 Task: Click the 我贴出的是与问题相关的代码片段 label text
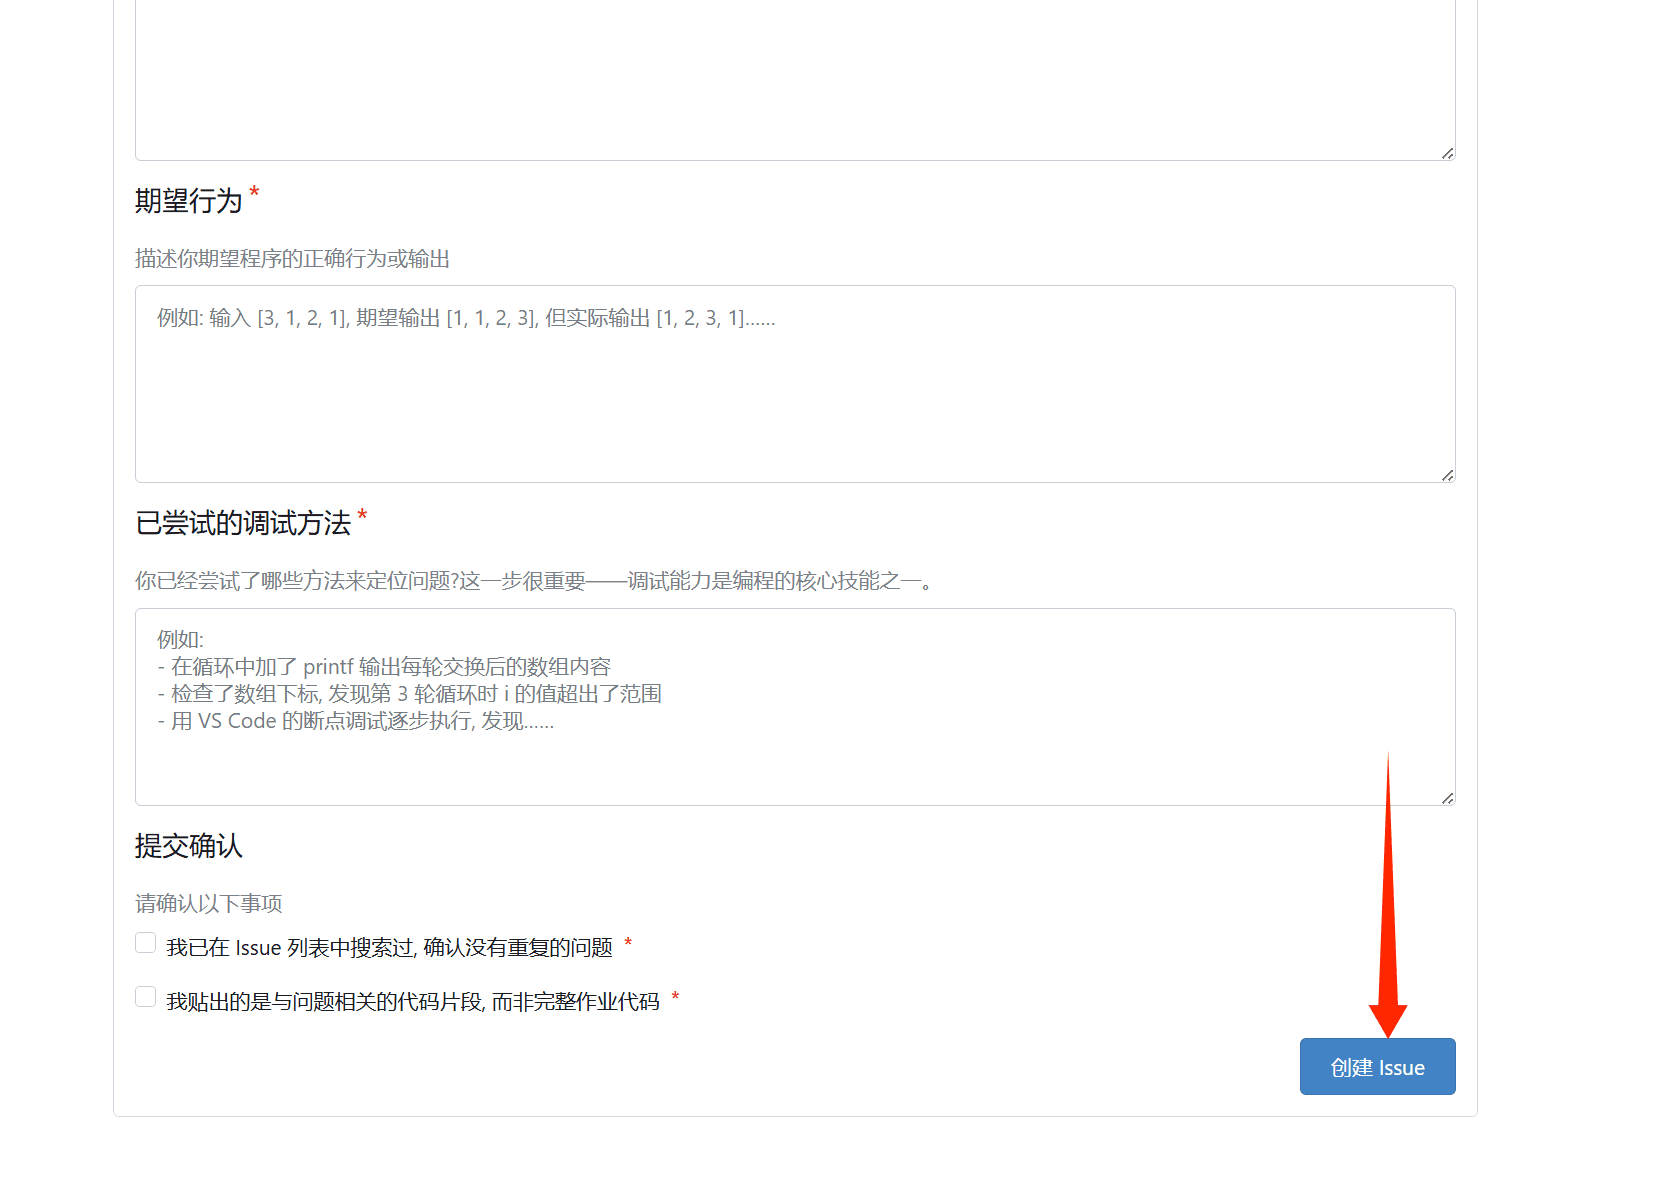coord(413,1001)
